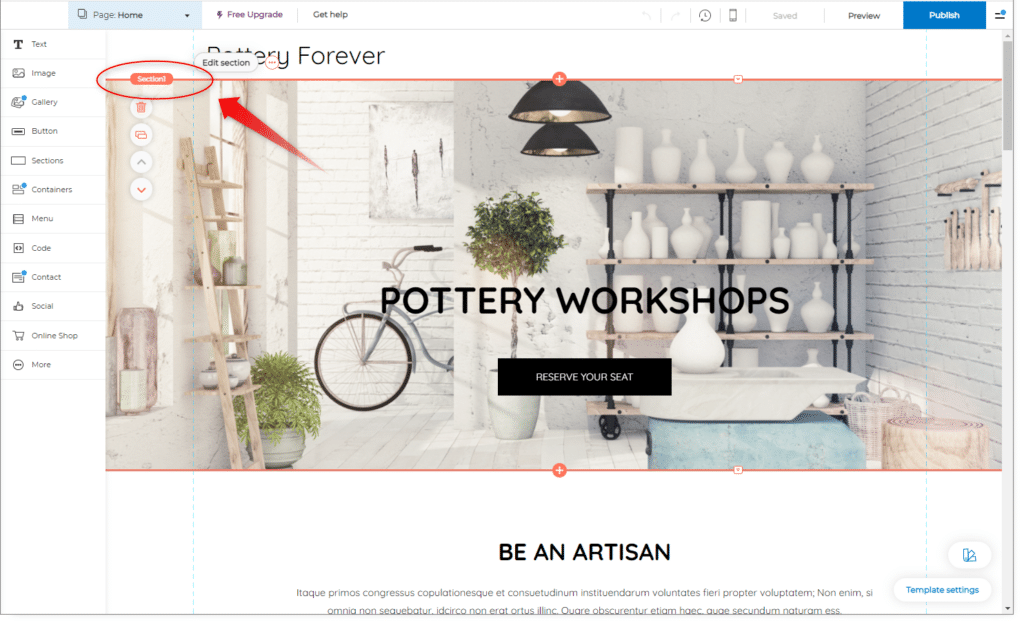Click the redo arrow
1024x625 pixels.
(x=676, y=16)
